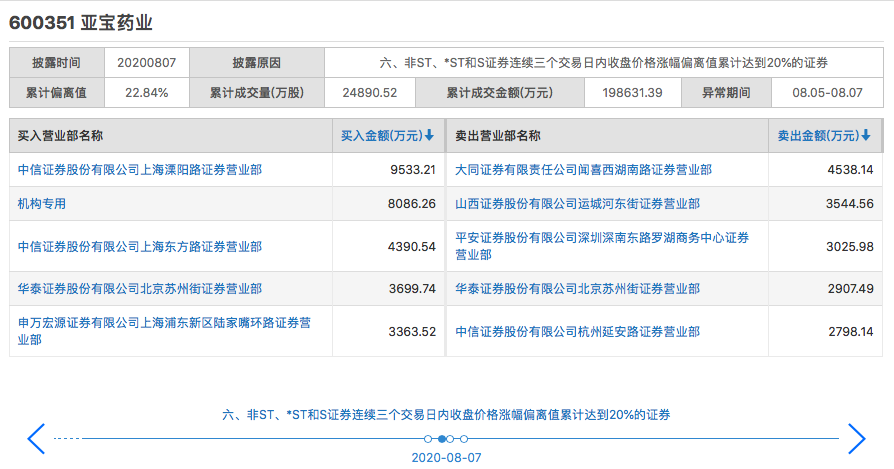
Task: Click the sell amount 2798.14
Action: (x=851, y=332)
